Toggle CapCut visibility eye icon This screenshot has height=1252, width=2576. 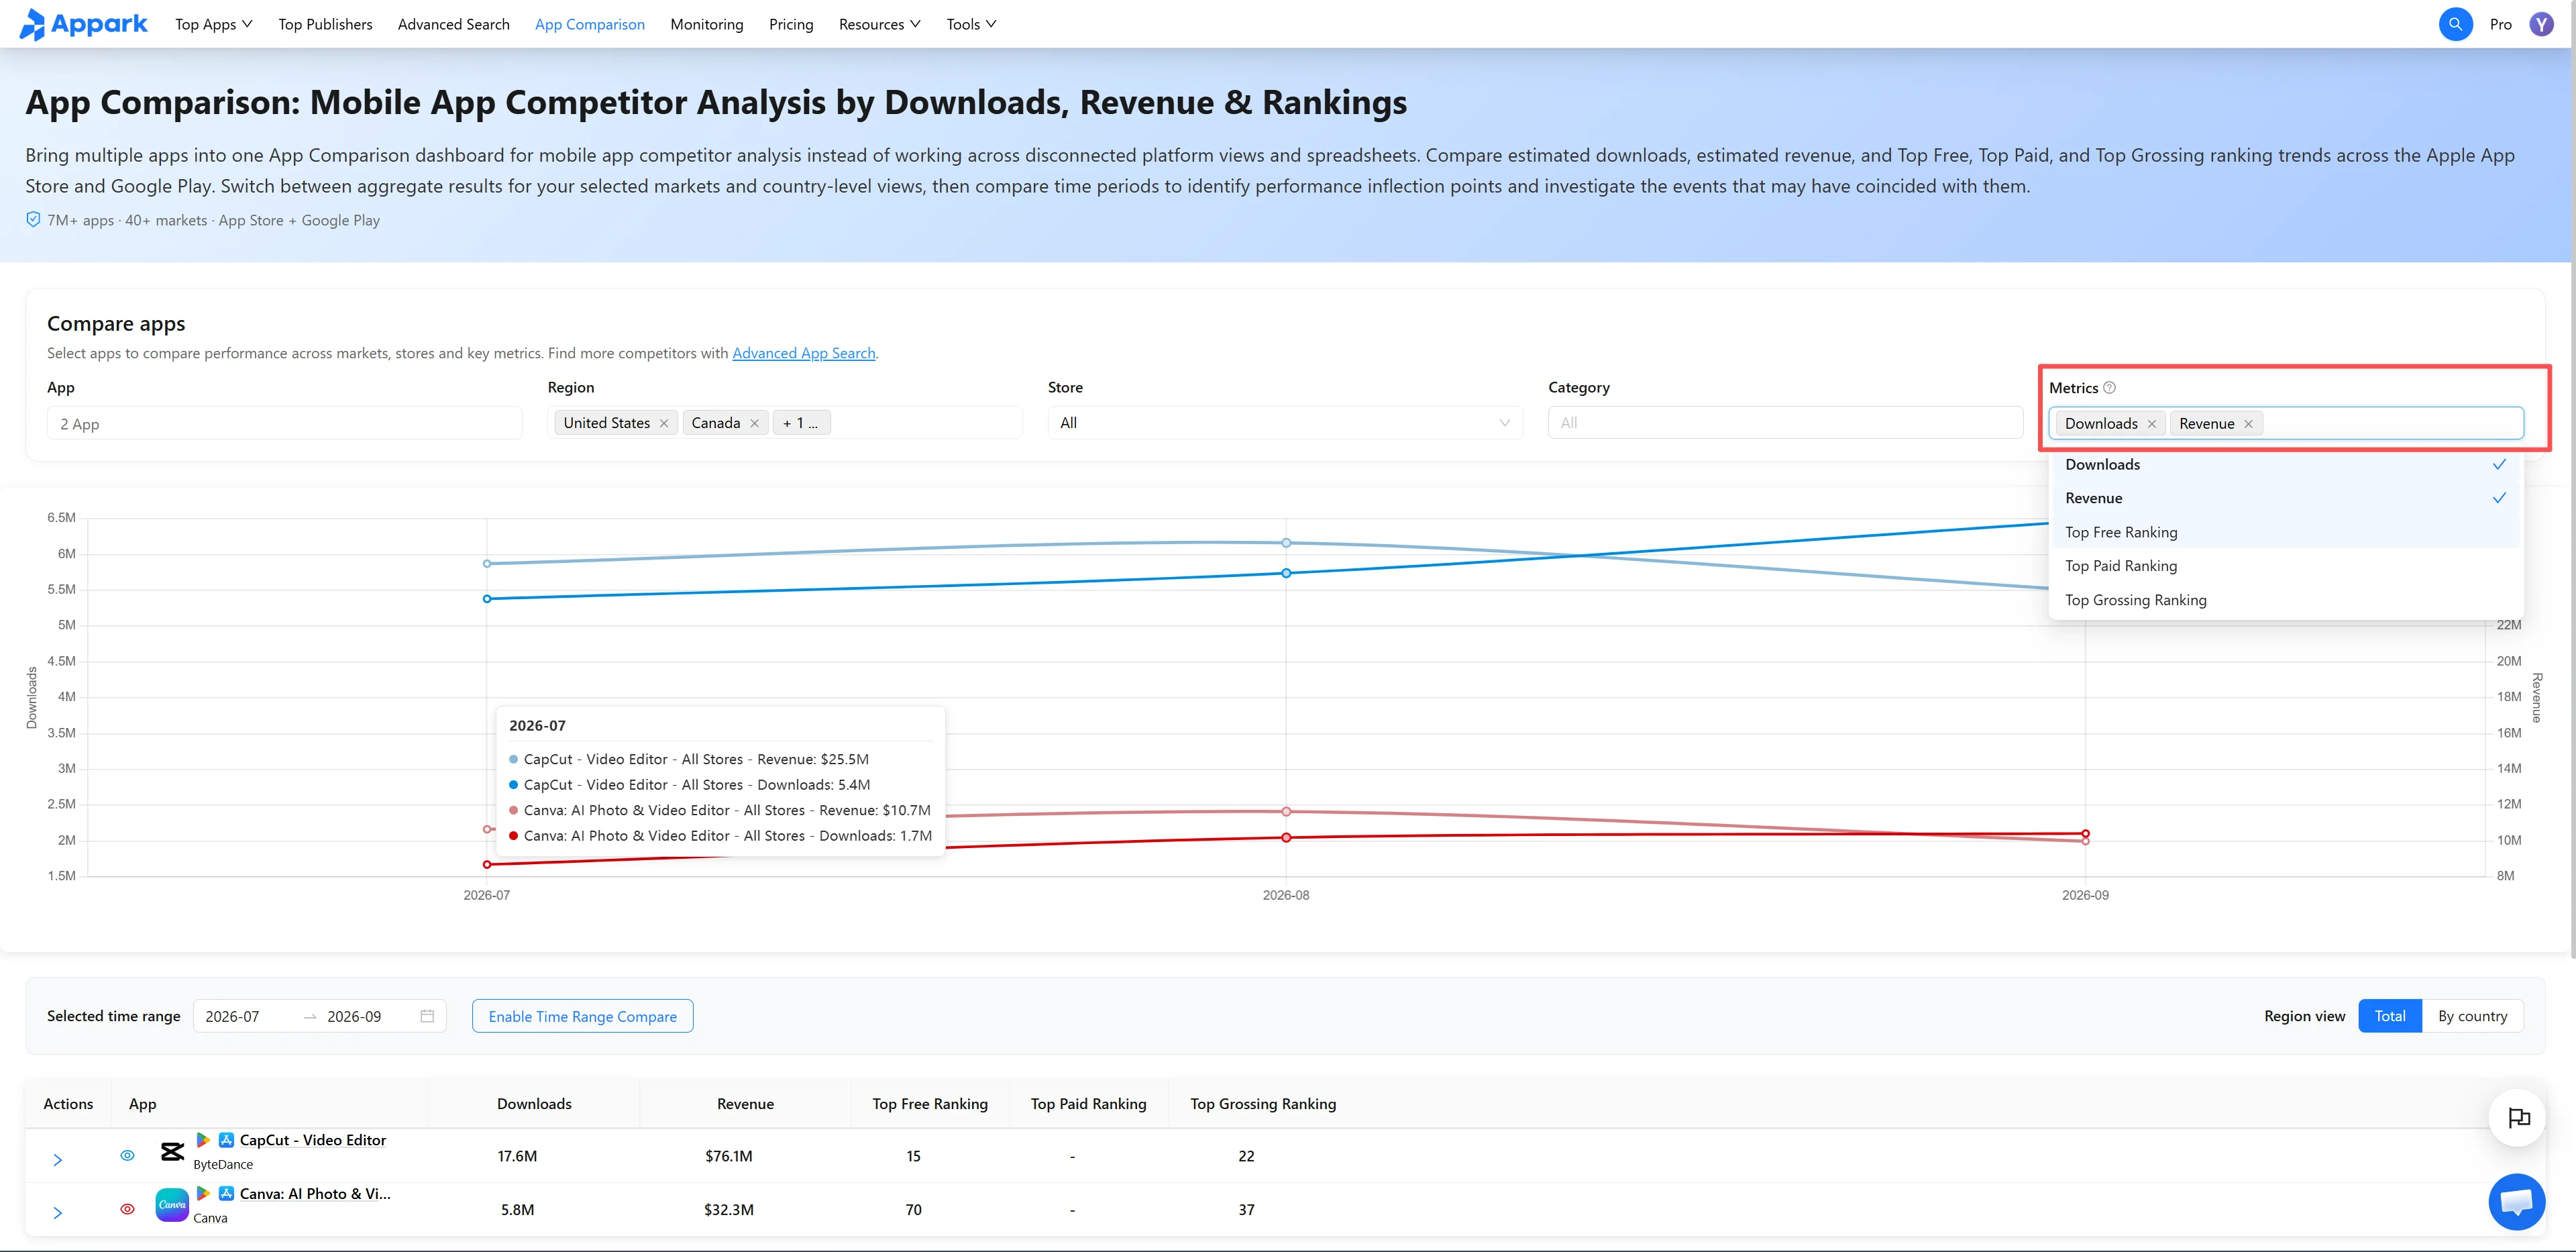click(127, 1155)
